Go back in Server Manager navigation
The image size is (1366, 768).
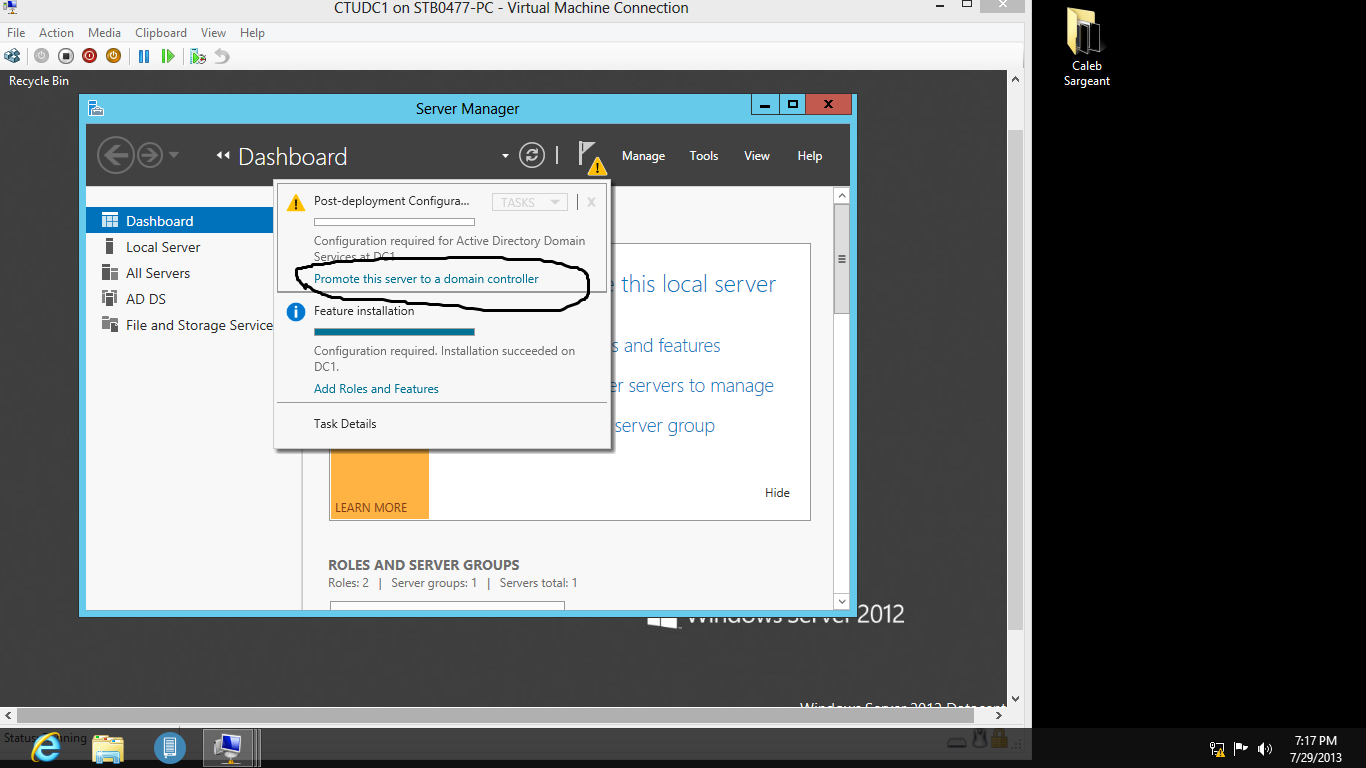tap(115, 155)
